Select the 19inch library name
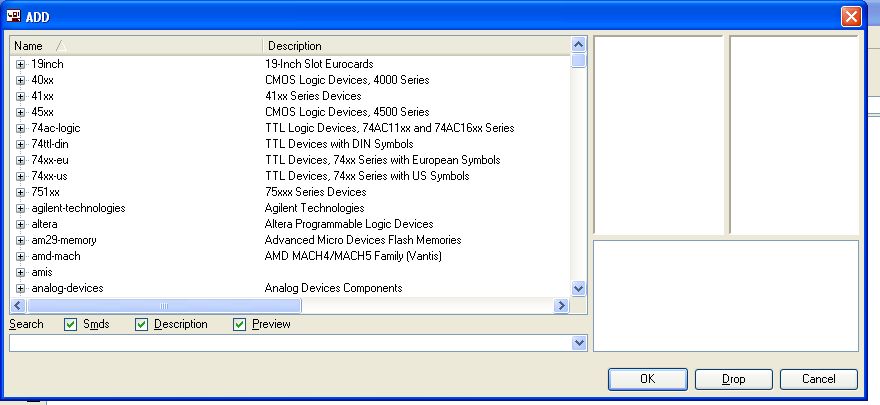The height and width of the screenshot is (405, 880). (47, 65)
